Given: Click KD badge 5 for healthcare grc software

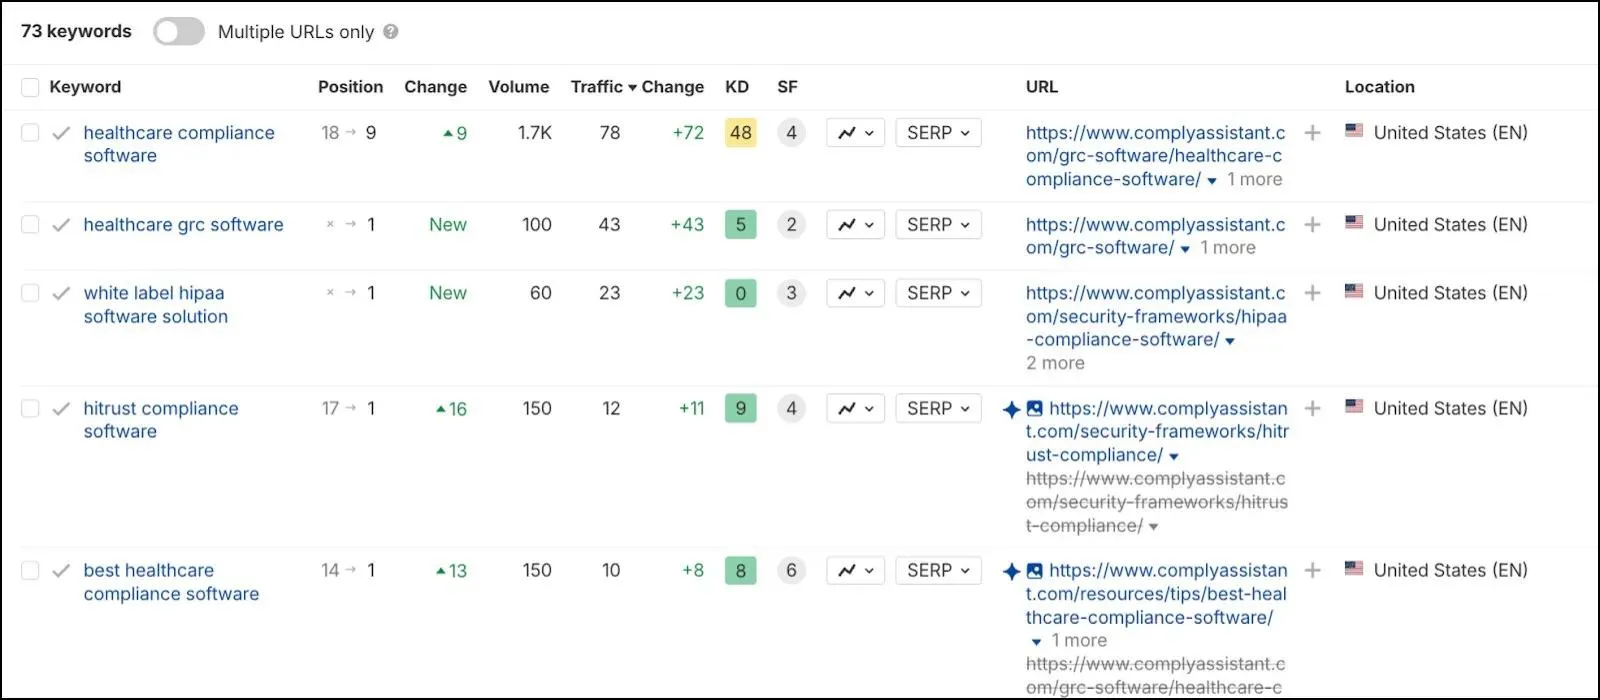Looking at the screenshot, I should pyautogui.click(x=741, y=225).
